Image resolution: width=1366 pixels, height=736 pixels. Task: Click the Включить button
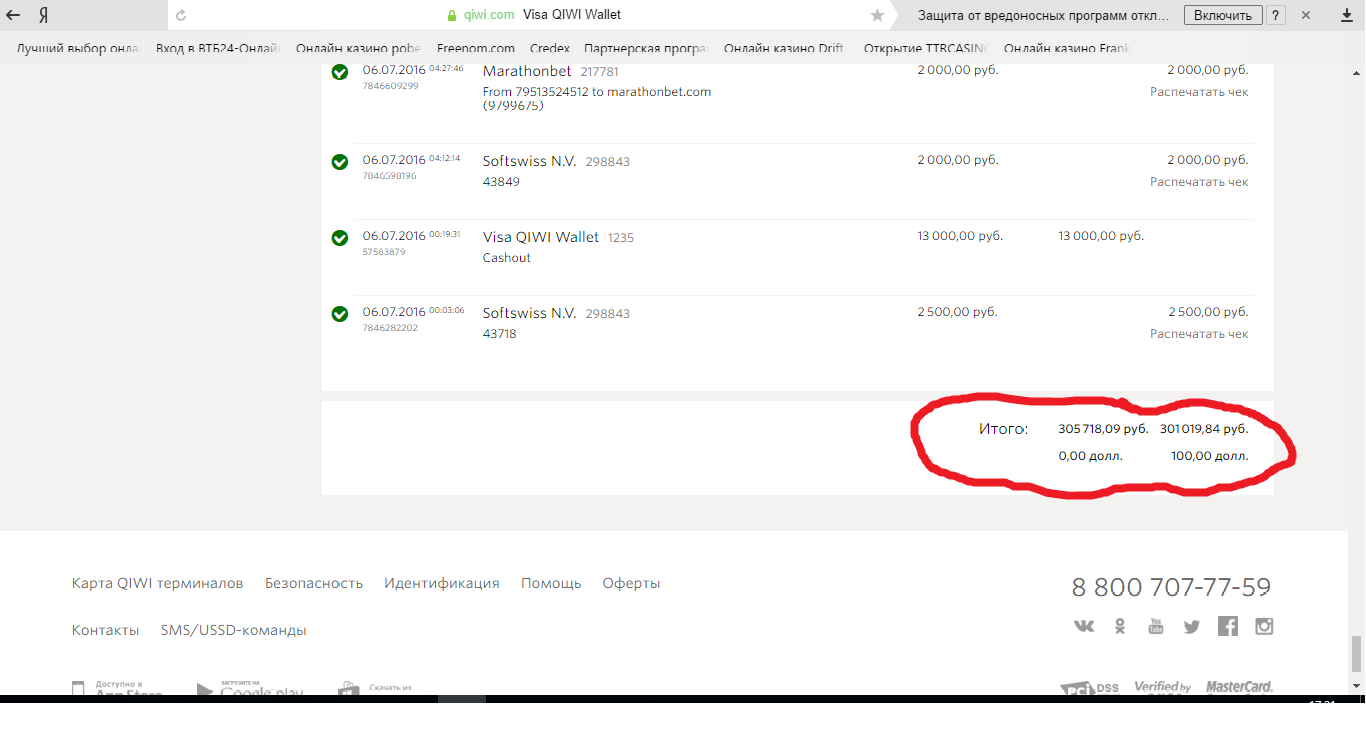point(1222,15)
